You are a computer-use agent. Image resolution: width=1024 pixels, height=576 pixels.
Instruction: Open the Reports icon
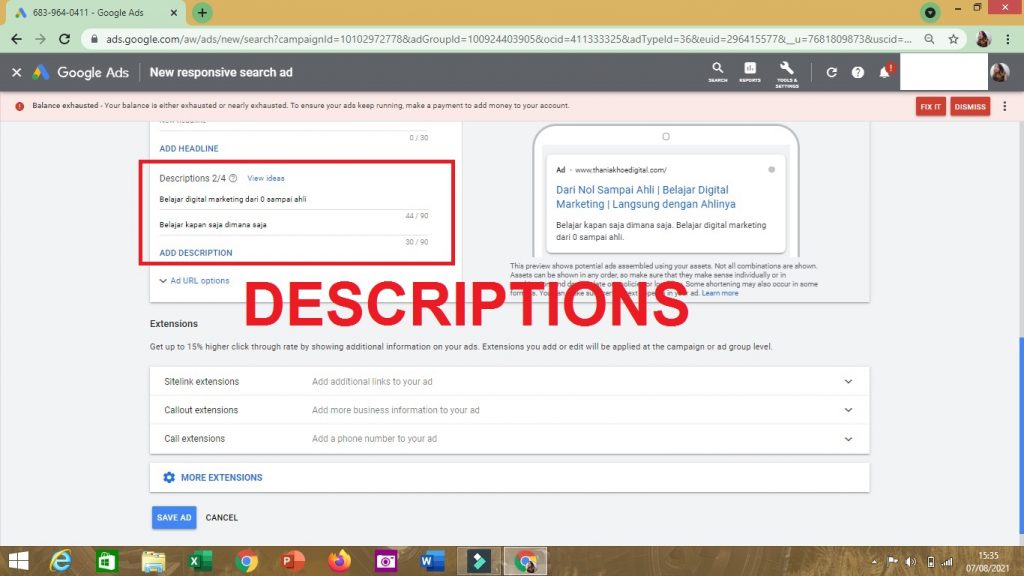point(750,70)
